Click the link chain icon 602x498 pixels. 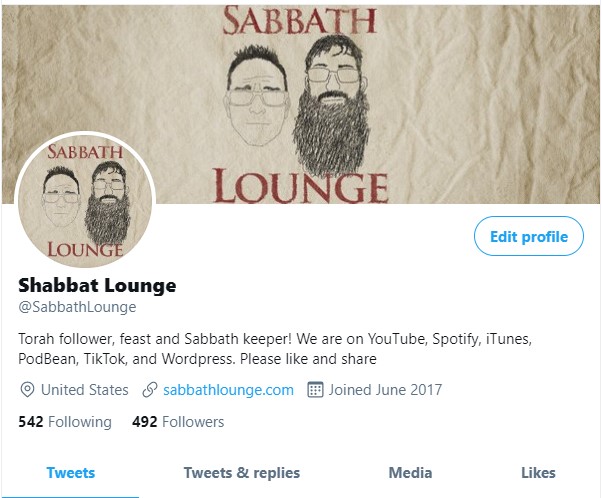point(150,390)
